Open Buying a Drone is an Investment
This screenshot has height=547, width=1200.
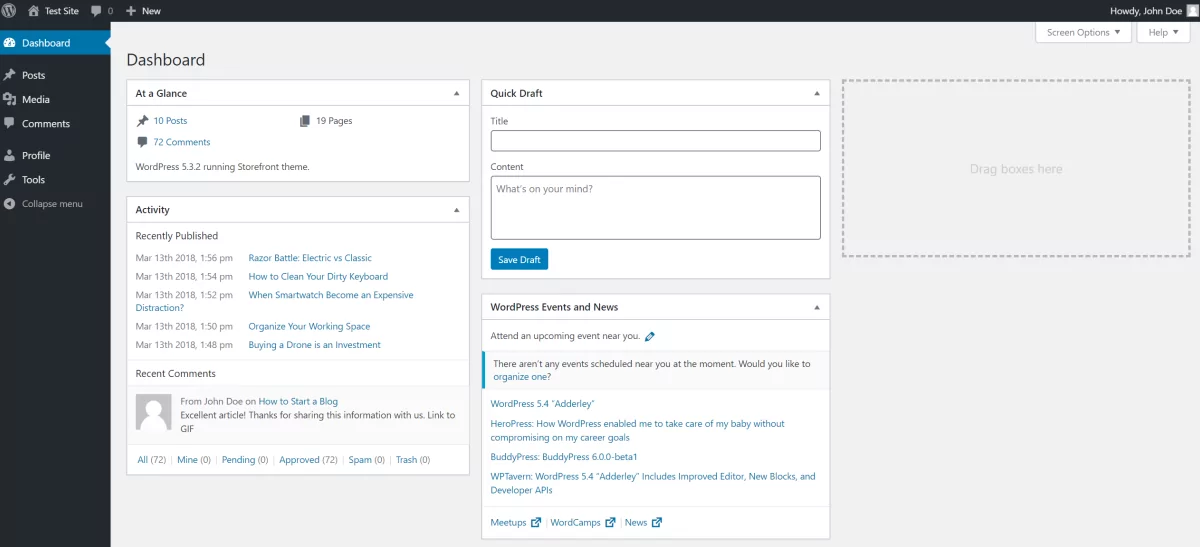pyautogui.click(x=315, y=345)
